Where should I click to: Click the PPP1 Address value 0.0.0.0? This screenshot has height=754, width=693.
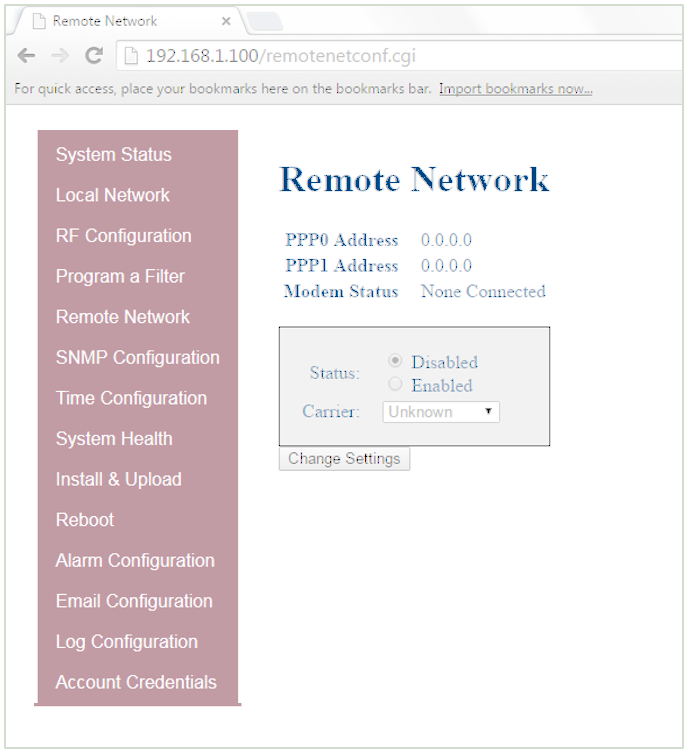446,265
